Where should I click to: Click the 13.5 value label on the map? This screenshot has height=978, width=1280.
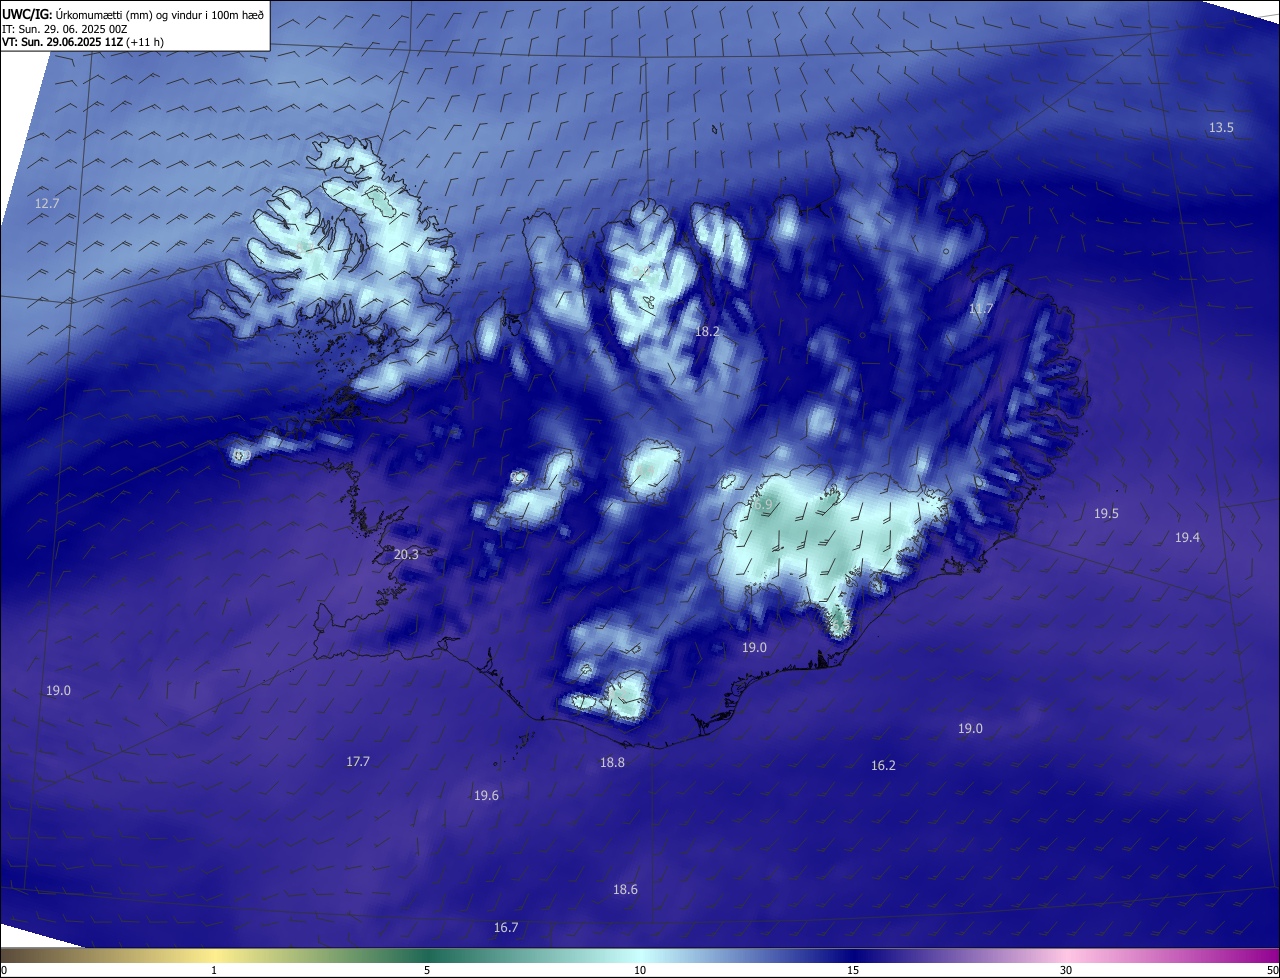[1221, 127]
